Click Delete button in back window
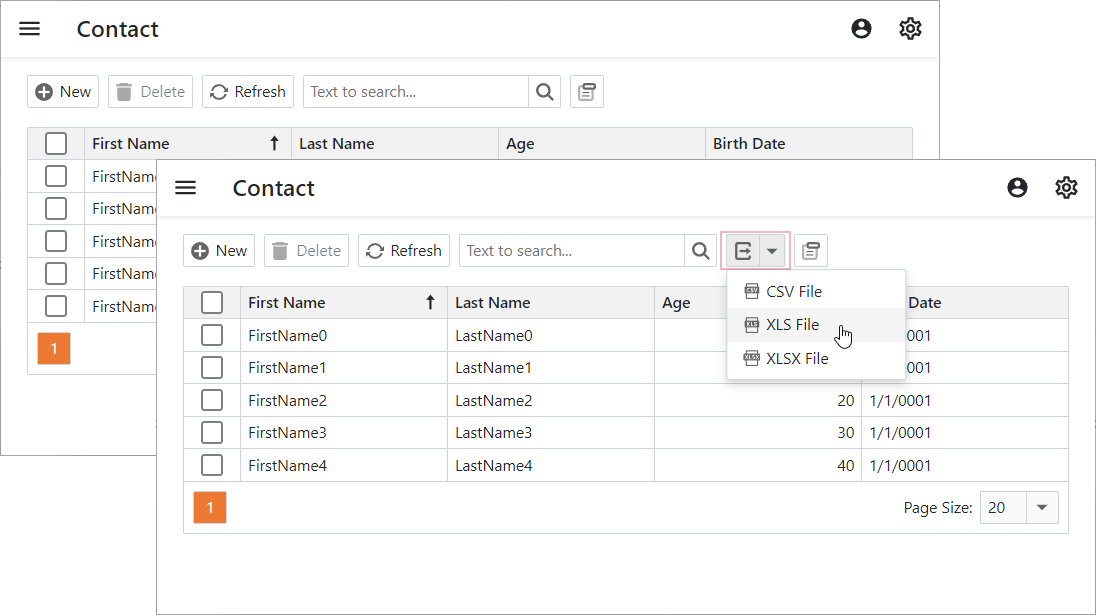Viewport: 1096px width, 615px height. [x=150, y=92]
